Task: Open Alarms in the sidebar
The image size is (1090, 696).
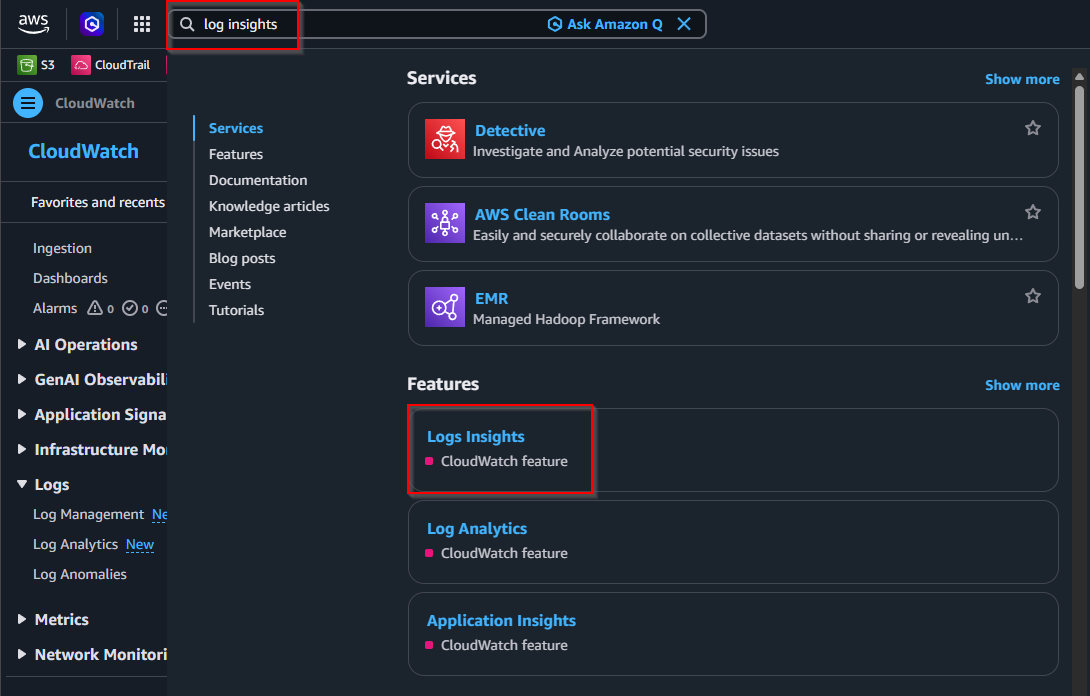Action: (x=55, y=308)
